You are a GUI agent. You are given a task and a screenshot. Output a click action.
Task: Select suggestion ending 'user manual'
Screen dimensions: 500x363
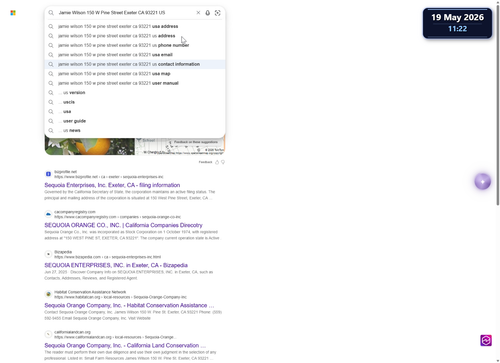(x=135, y=83)
